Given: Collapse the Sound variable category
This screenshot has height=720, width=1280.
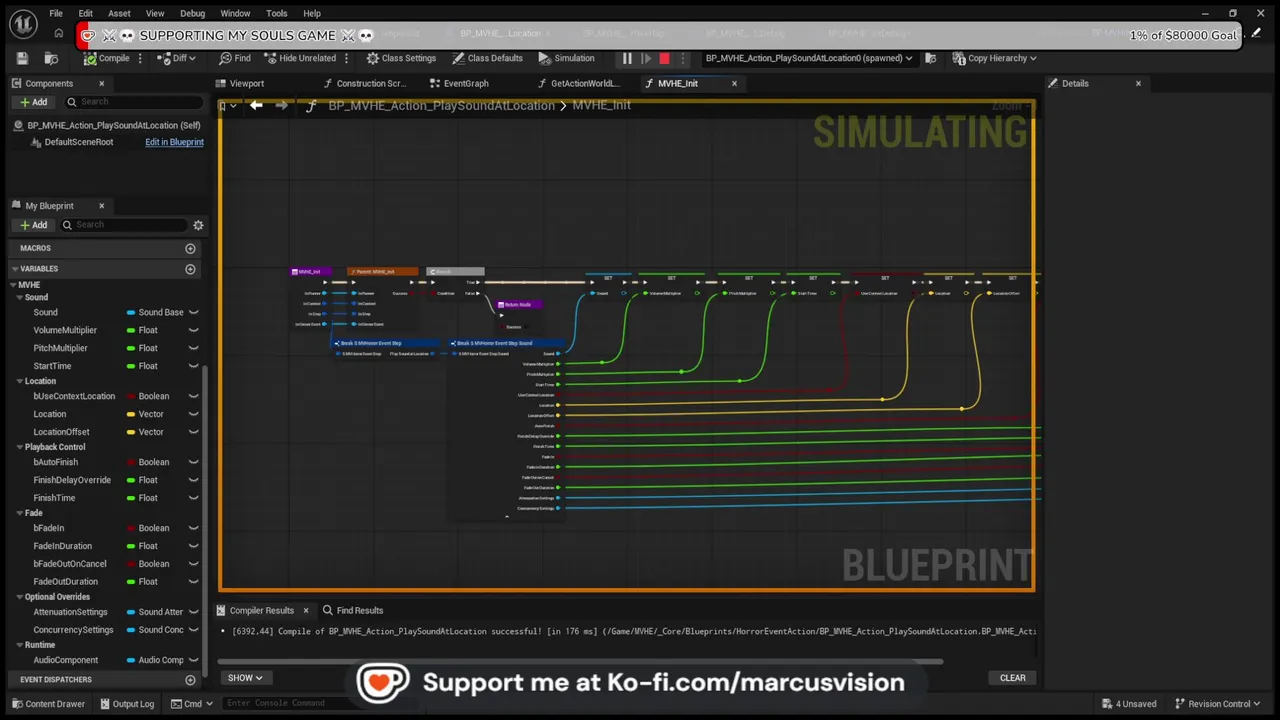Looking at the screenshot, I should (x=20, y=297).
